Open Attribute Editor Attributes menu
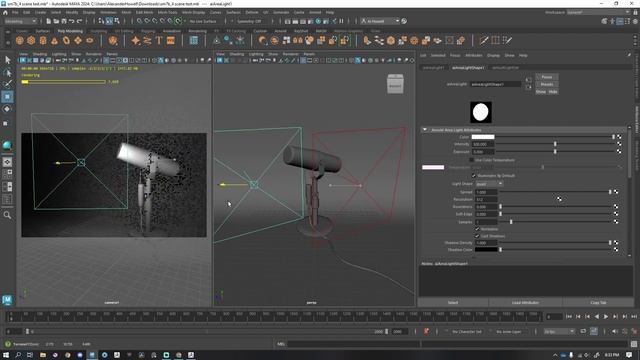640x360 pixels. (474, 55)
